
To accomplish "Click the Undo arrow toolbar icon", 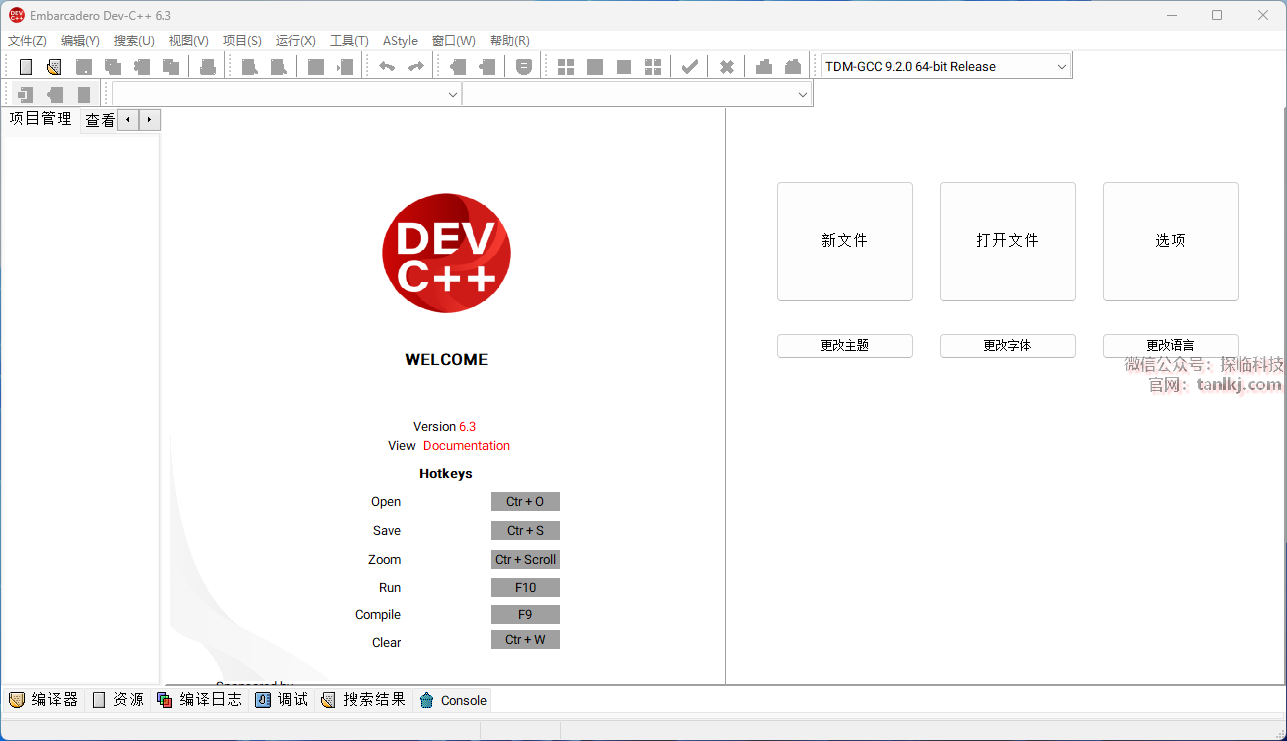I will [387, 67].
